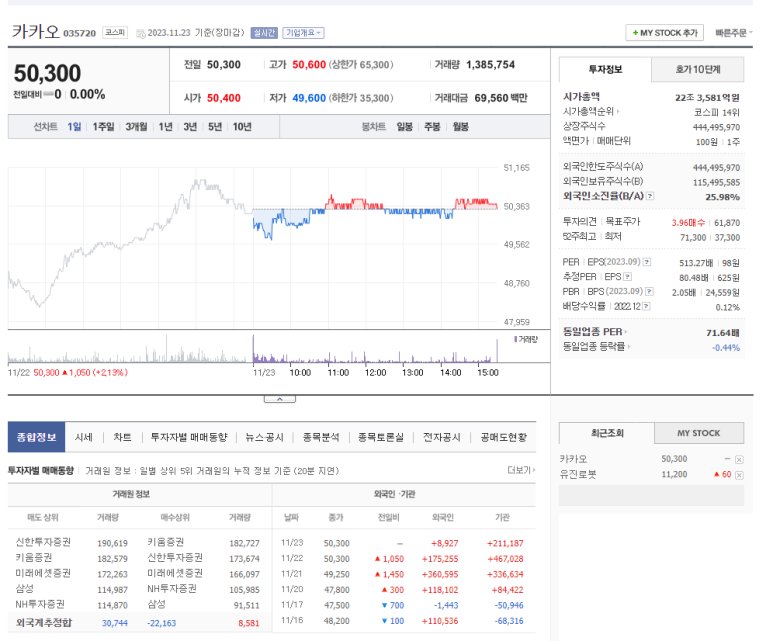
Task: Select 1일 line chart period
Action: pyautogui.click(x=74, y=127)
